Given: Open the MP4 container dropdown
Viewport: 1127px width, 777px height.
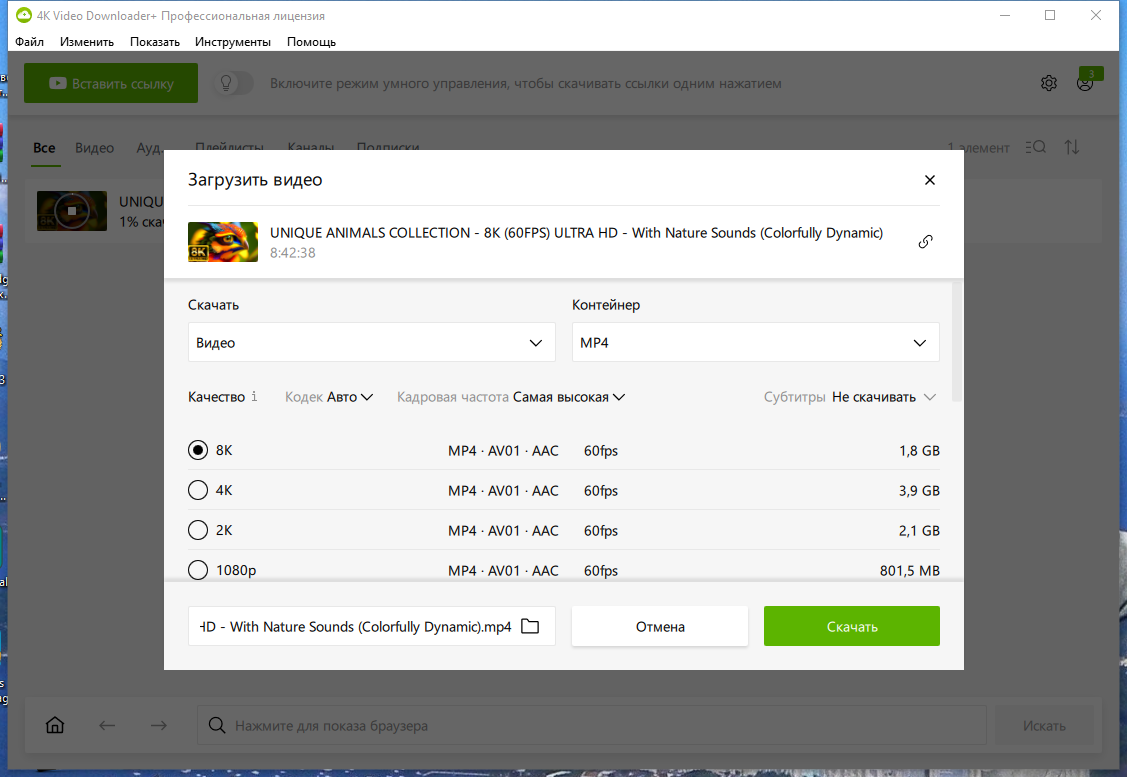Looking at the screenshot, I should [x=755, y=342].
